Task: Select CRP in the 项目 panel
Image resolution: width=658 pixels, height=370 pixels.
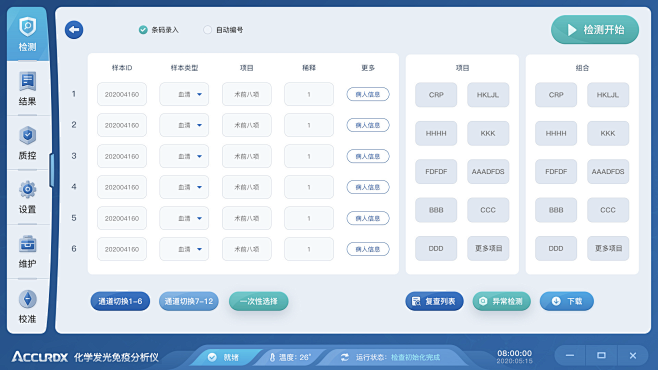Action: (x=436, y=95)
